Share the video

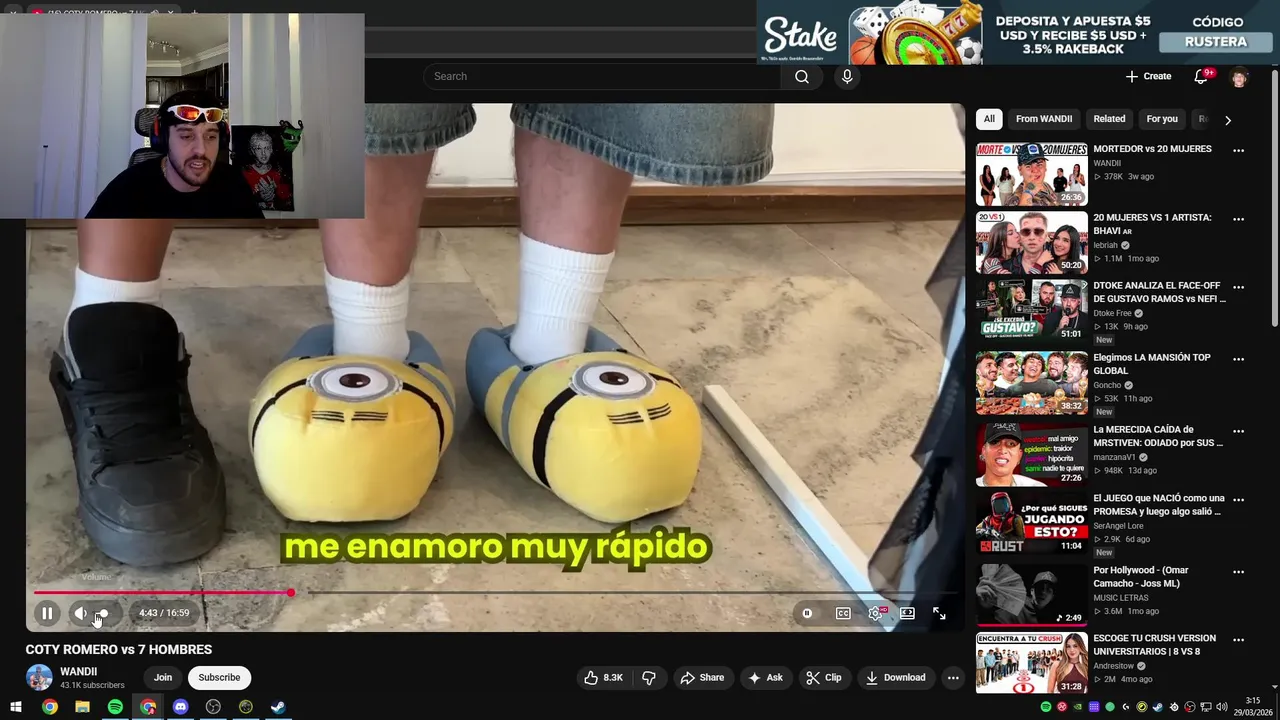pyautogui.click(x=702, y=677)
